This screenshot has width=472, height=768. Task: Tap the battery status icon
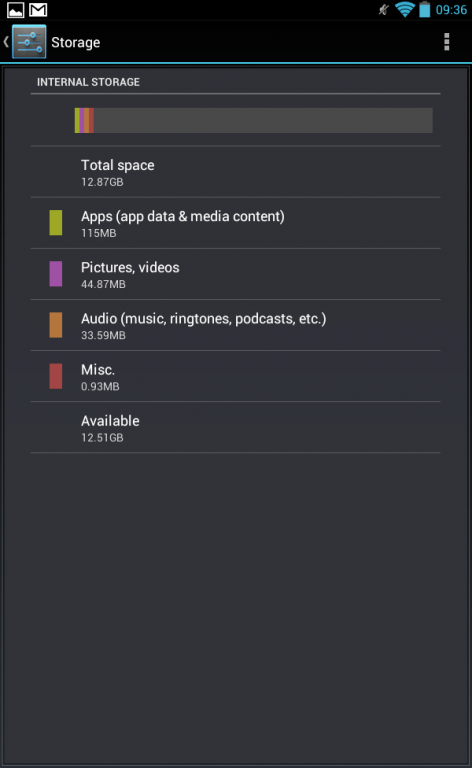pos(425,10)
